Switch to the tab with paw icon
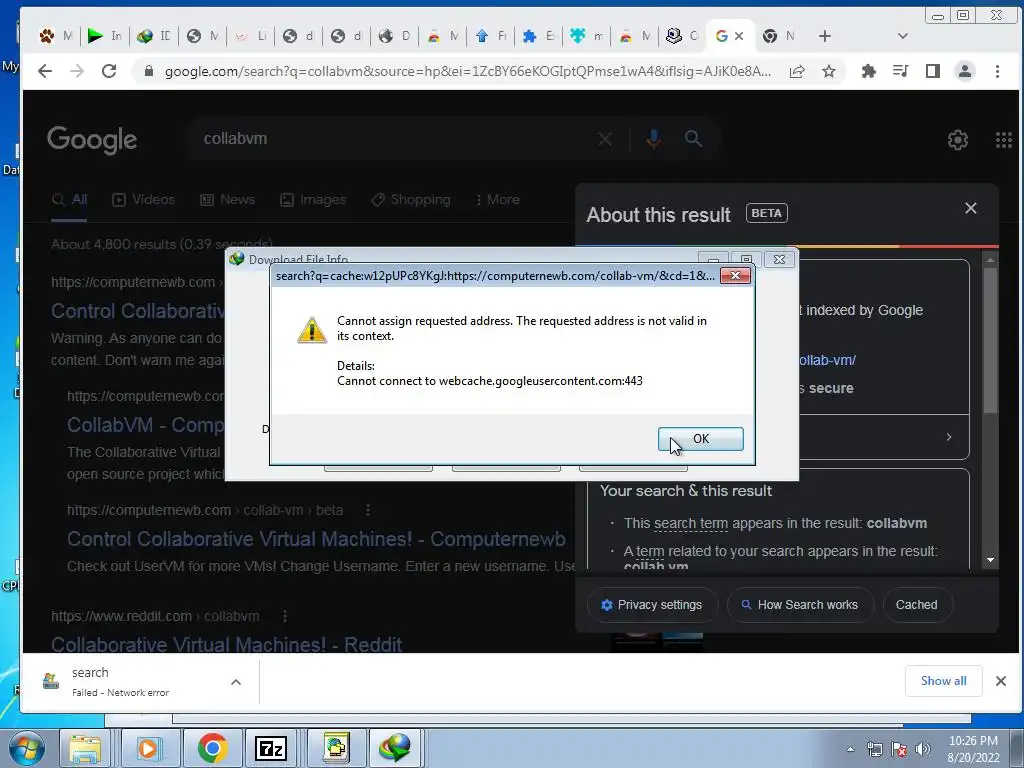1024x768 pixels. pos(55,36)
